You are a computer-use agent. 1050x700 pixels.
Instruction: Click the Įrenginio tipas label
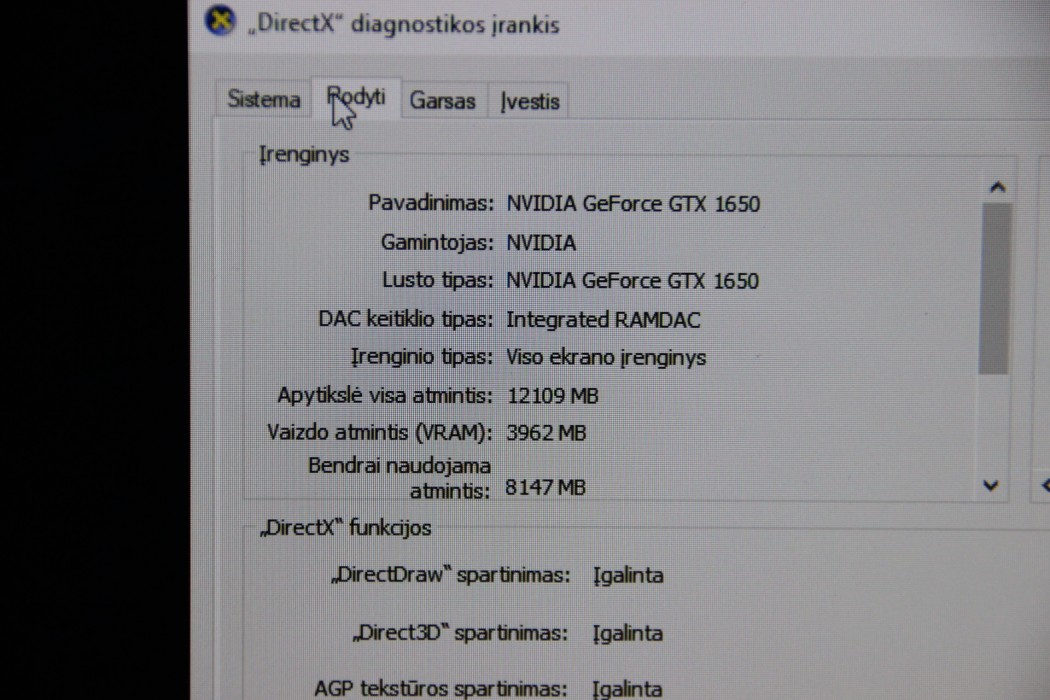[422, 357]
